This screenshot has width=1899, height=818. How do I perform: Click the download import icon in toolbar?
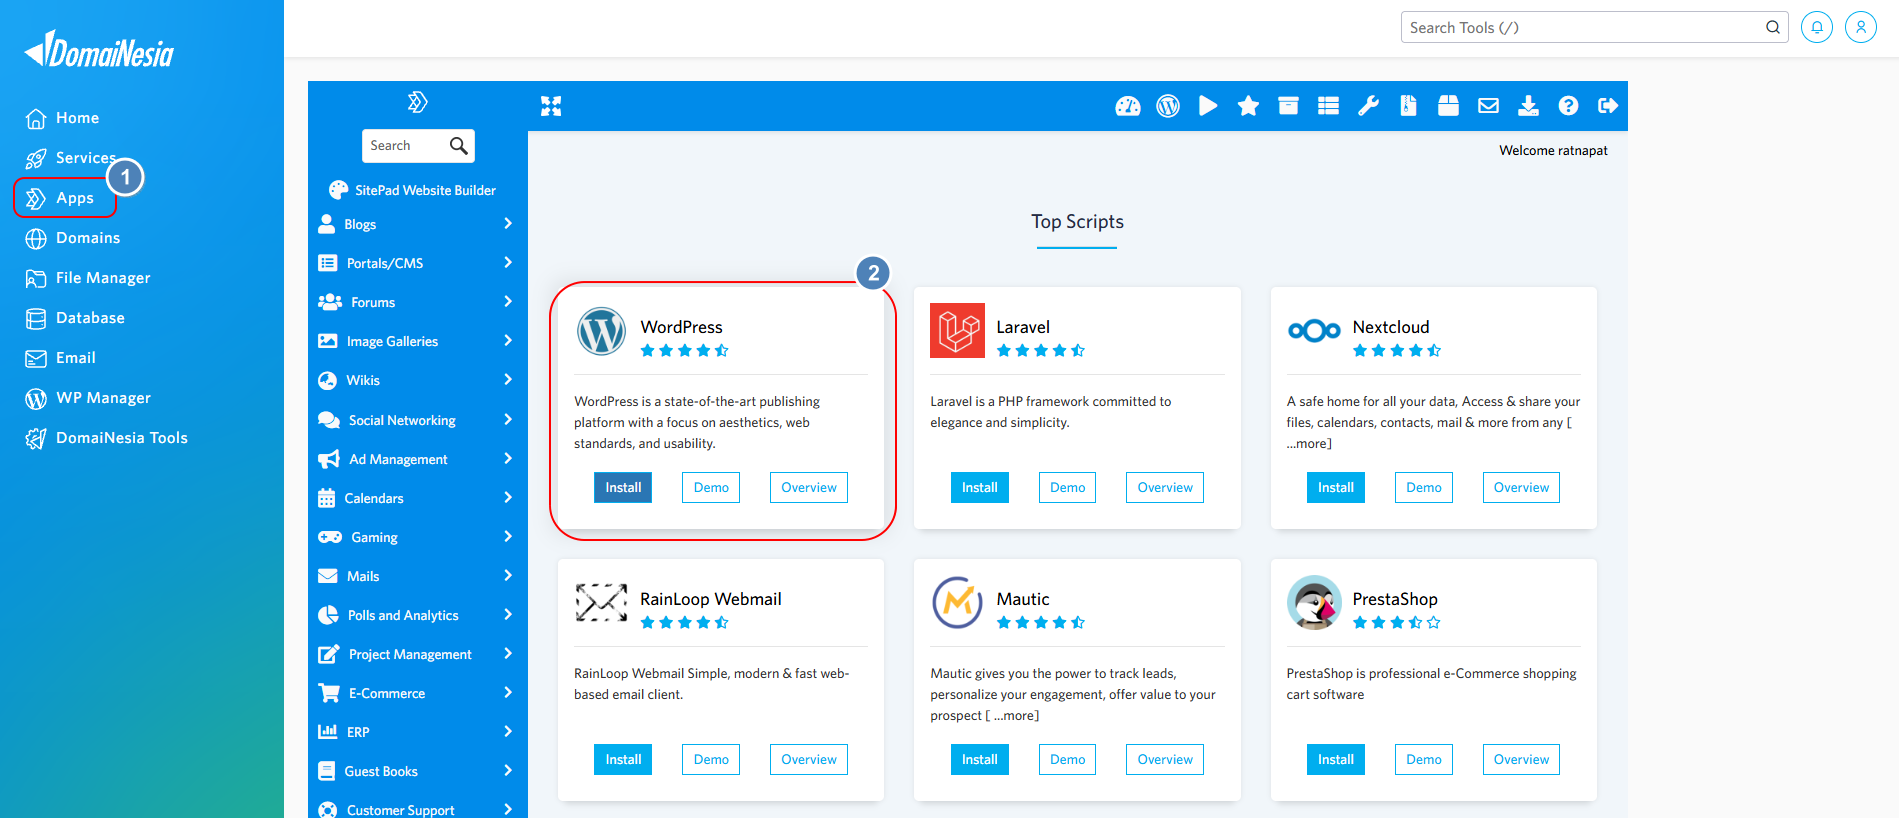pyautogui.click(x=1528, y=106)
